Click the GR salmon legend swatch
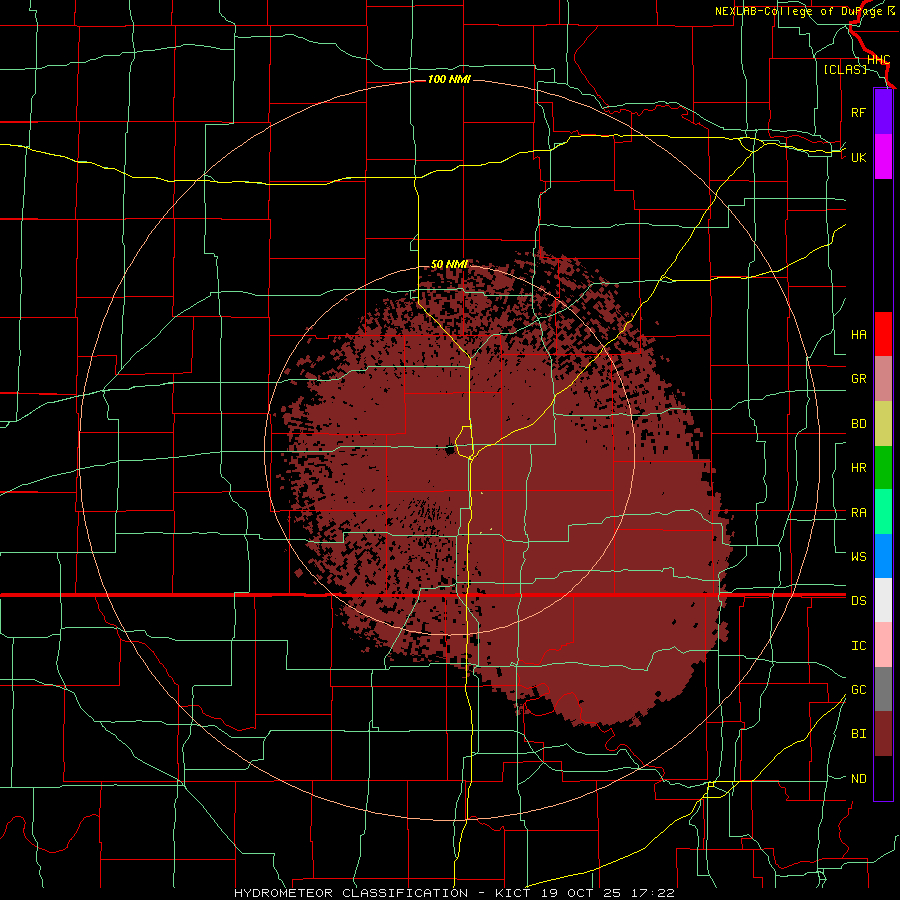900x900 pixels. click(883, 379)
